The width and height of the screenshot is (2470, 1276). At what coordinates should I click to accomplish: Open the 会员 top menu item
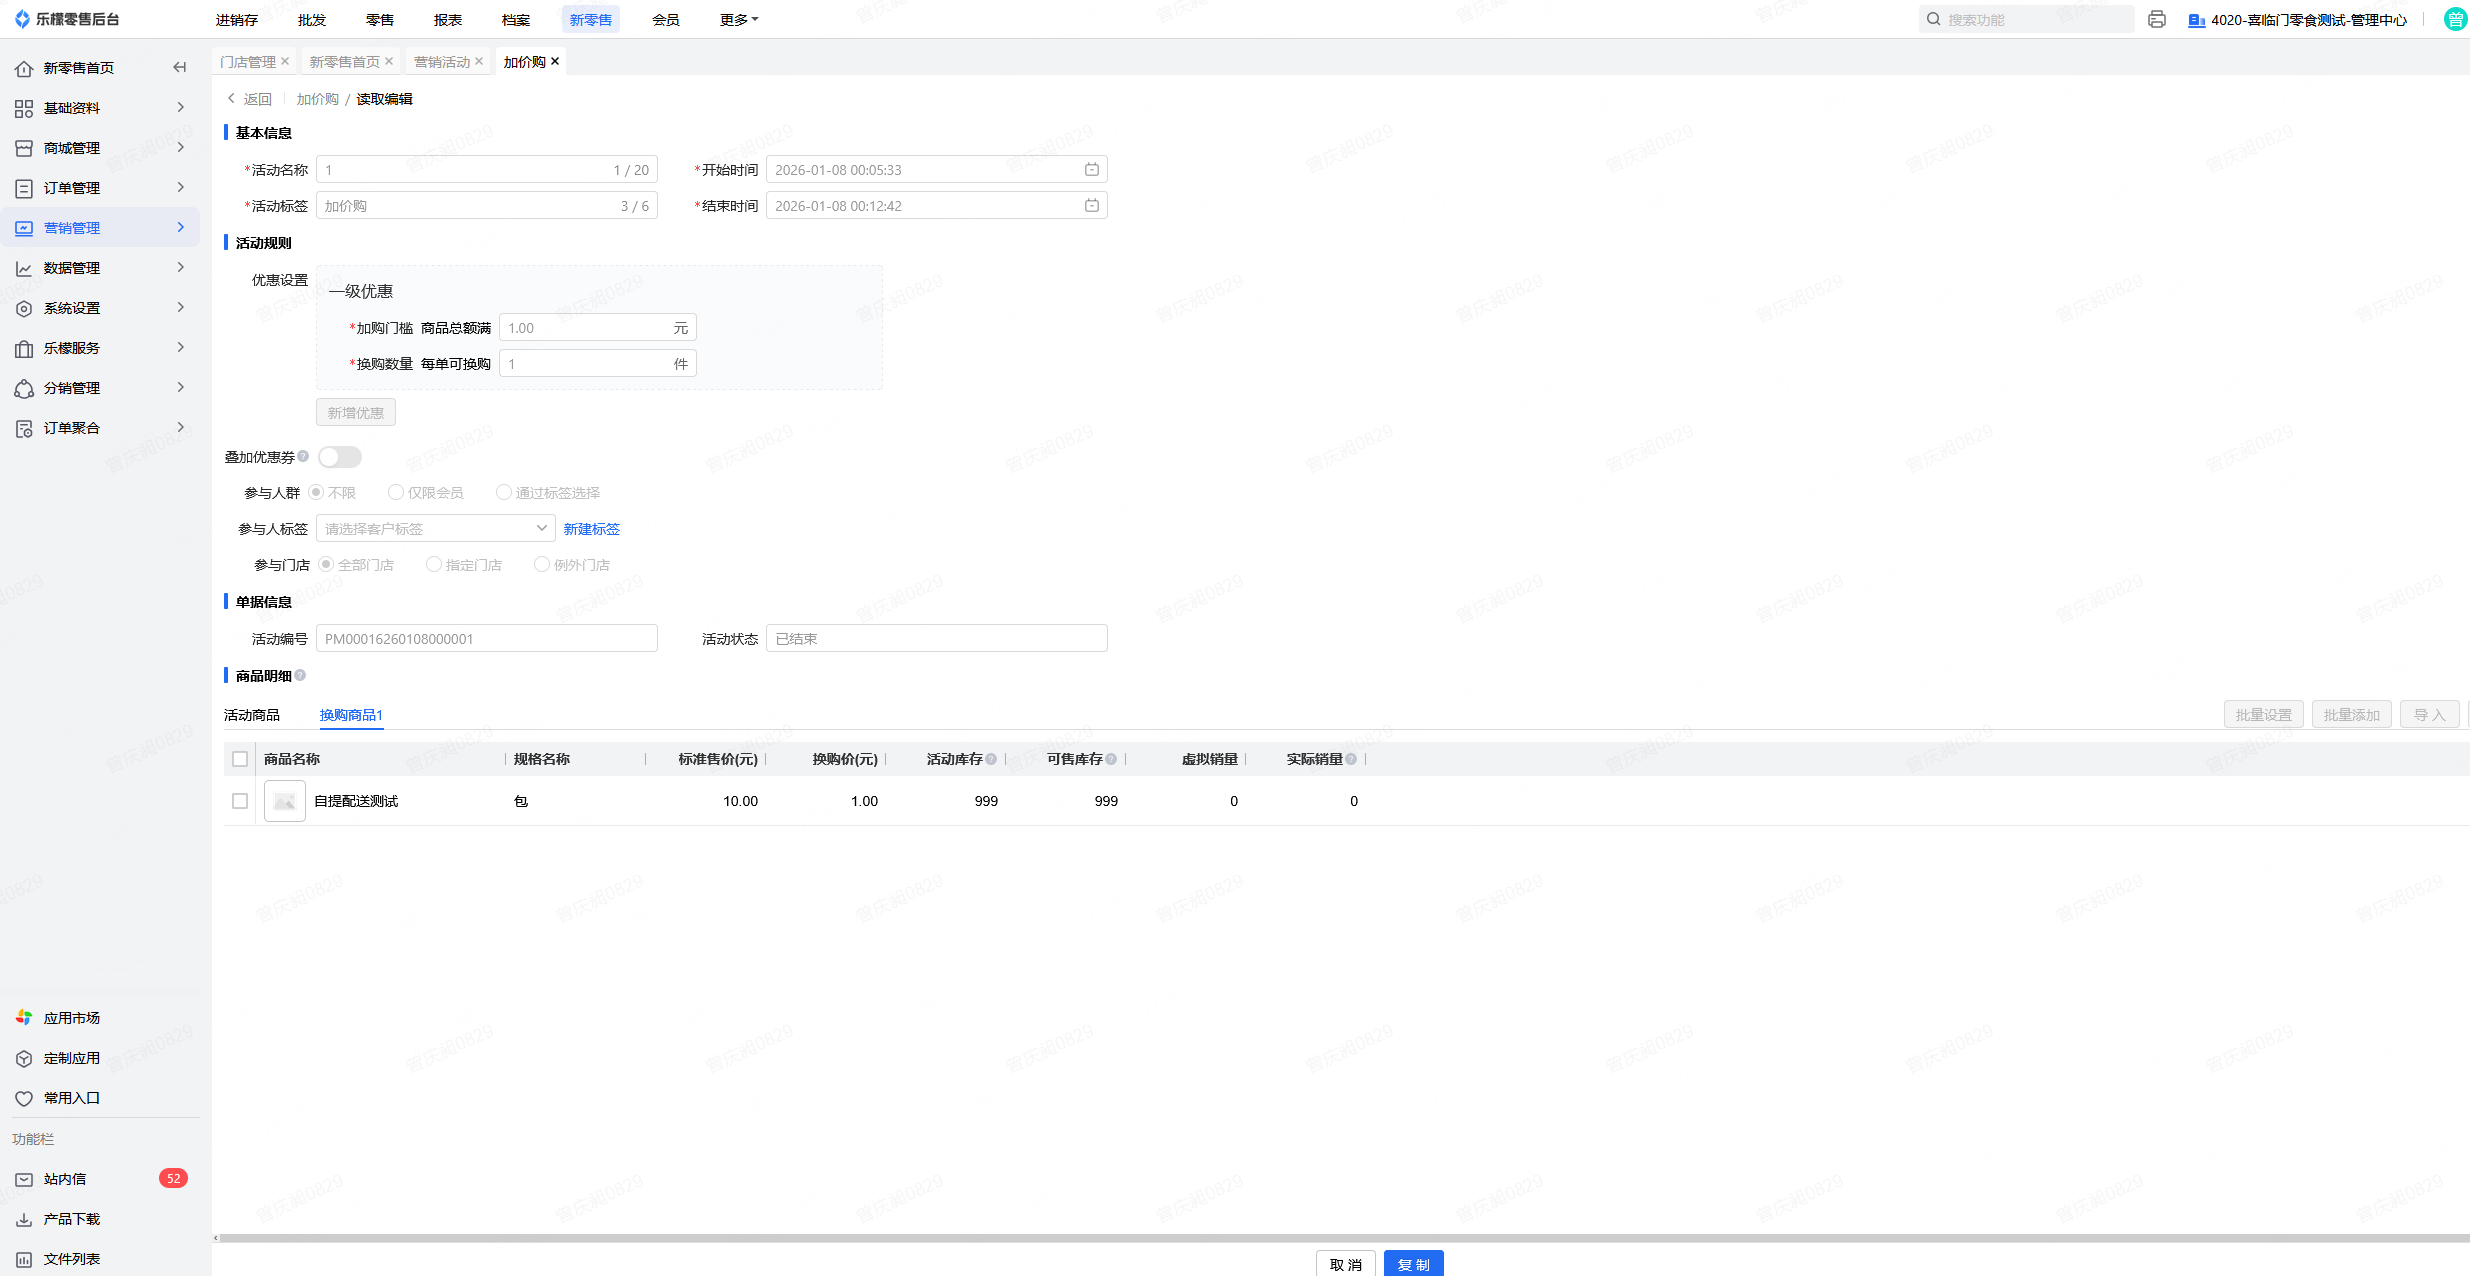point(665,19)
